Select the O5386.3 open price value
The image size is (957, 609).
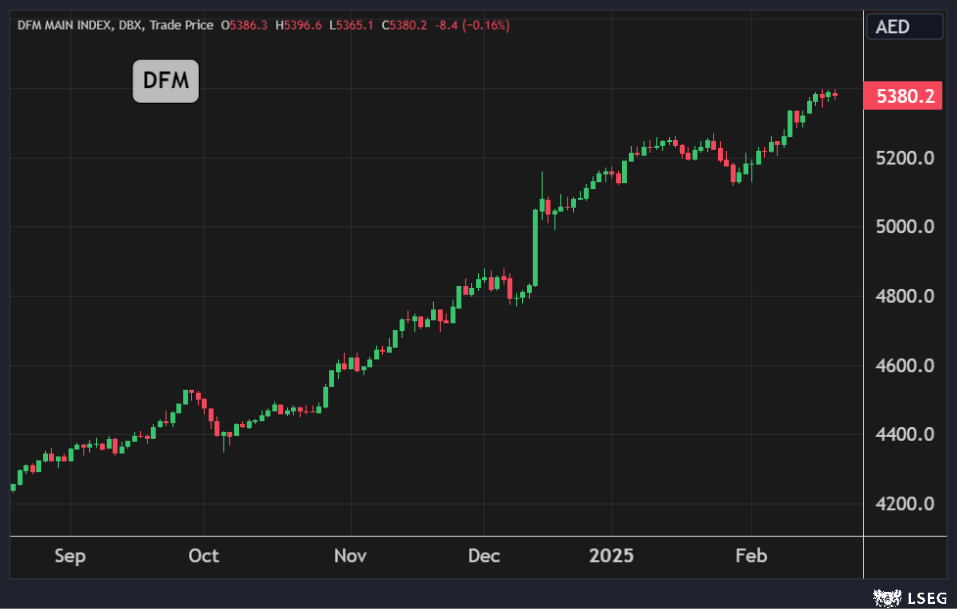[x=243, y=25]
